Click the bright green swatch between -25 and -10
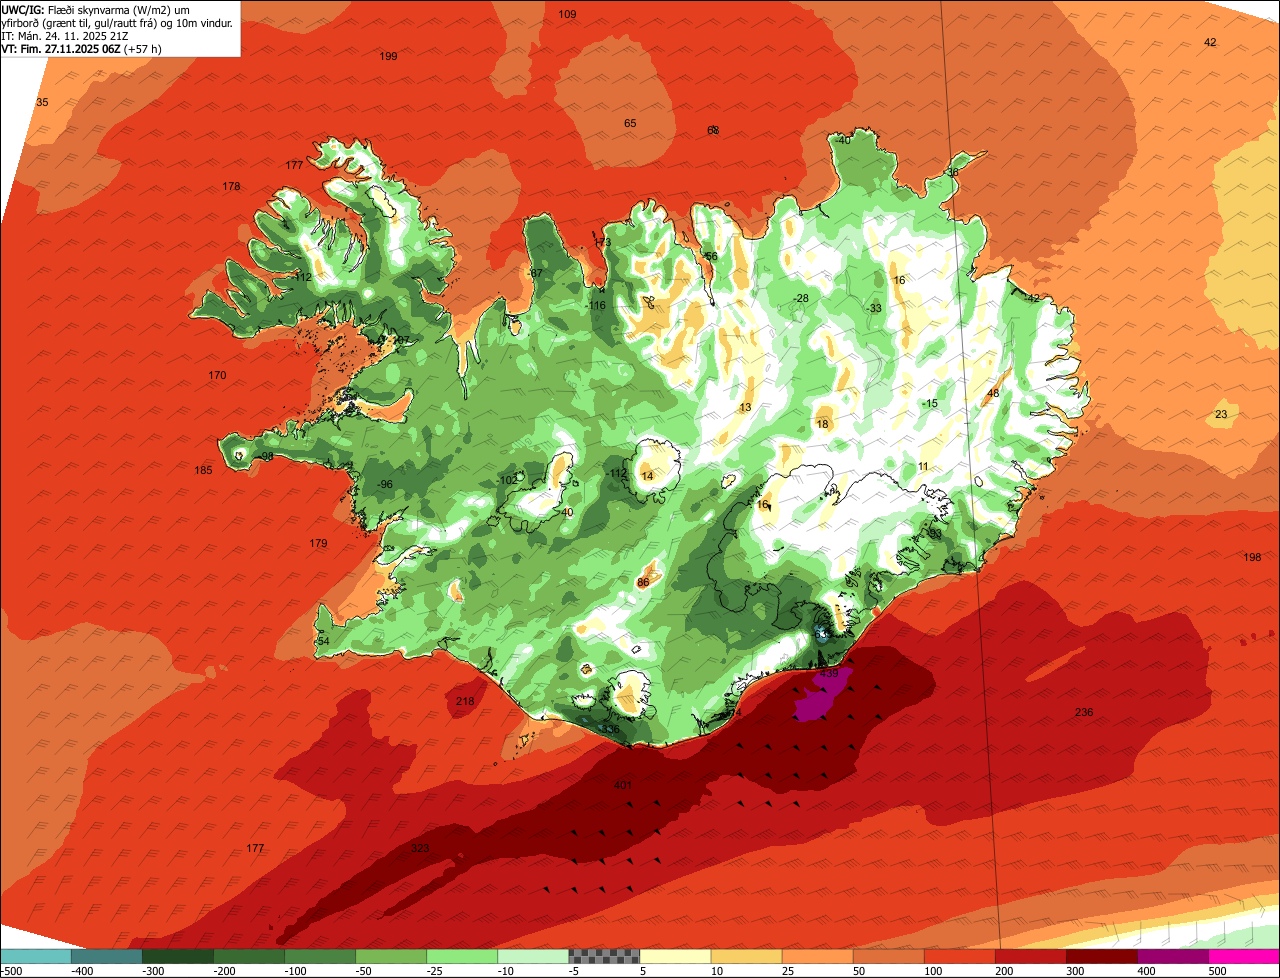 tap(462, 956)
